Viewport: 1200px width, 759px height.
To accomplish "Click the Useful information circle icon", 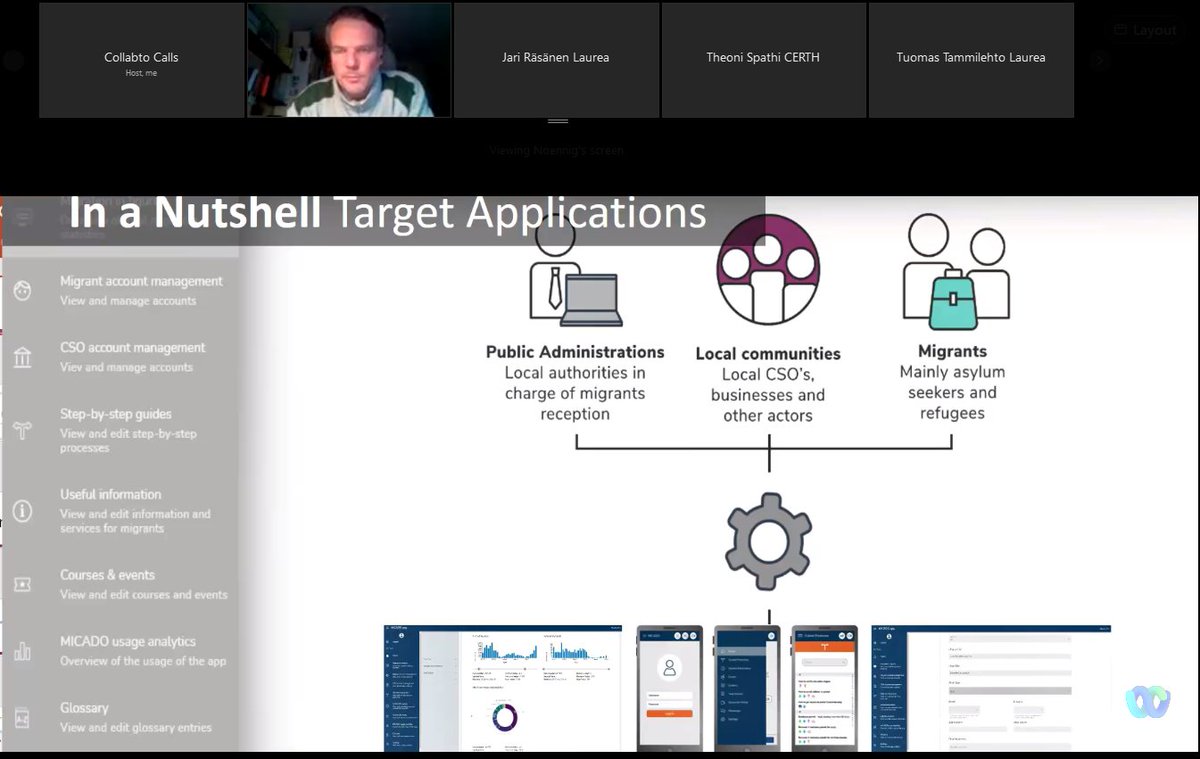I will point(22,511).
